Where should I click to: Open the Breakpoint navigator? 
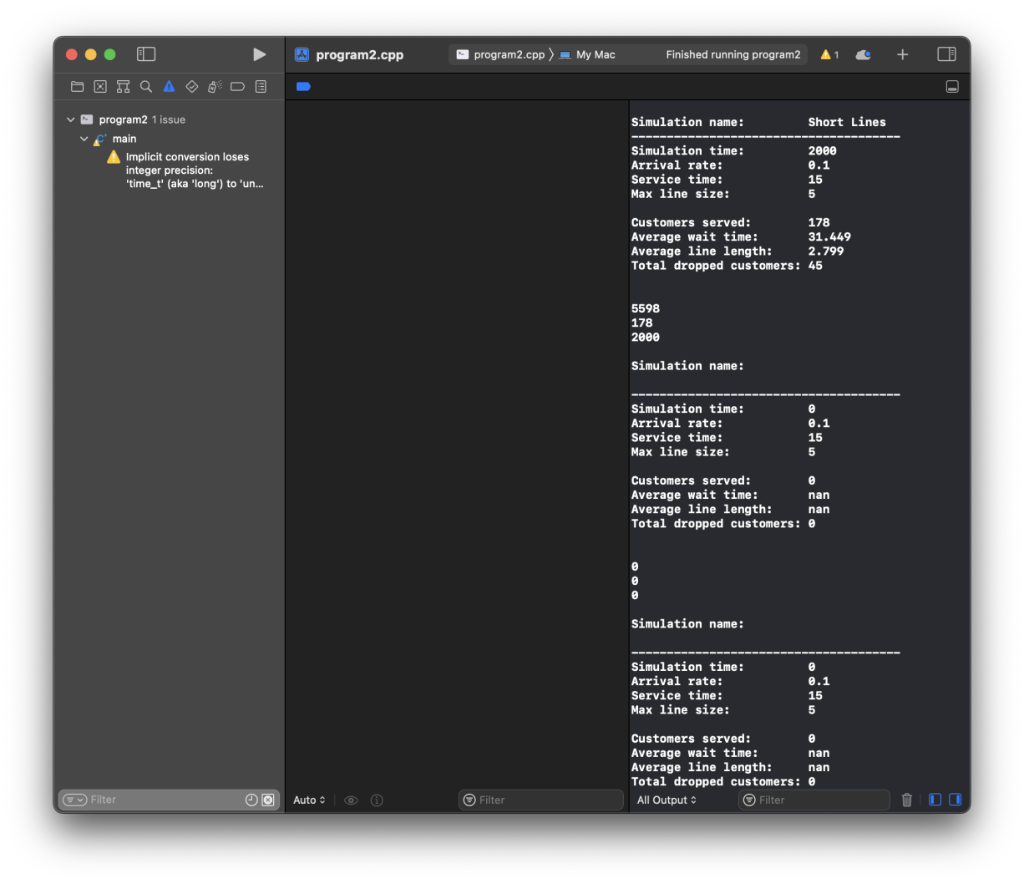click(x=238, y=86)
